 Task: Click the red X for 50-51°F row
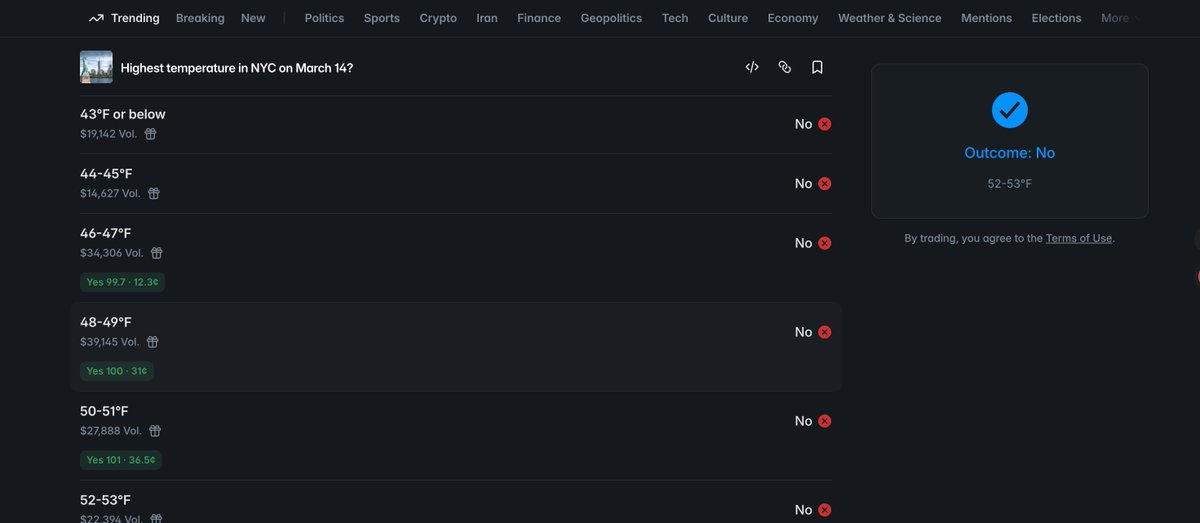pyautogui.click(x=825, y=421)
